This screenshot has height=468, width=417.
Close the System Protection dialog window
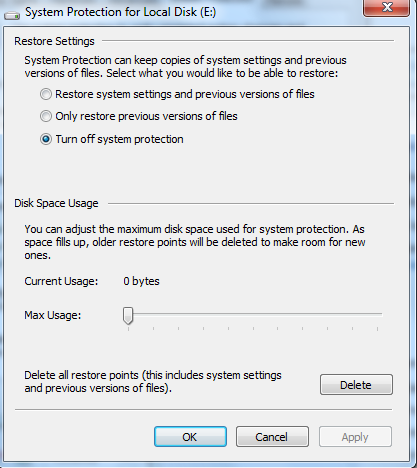click(x=386, y=7)
